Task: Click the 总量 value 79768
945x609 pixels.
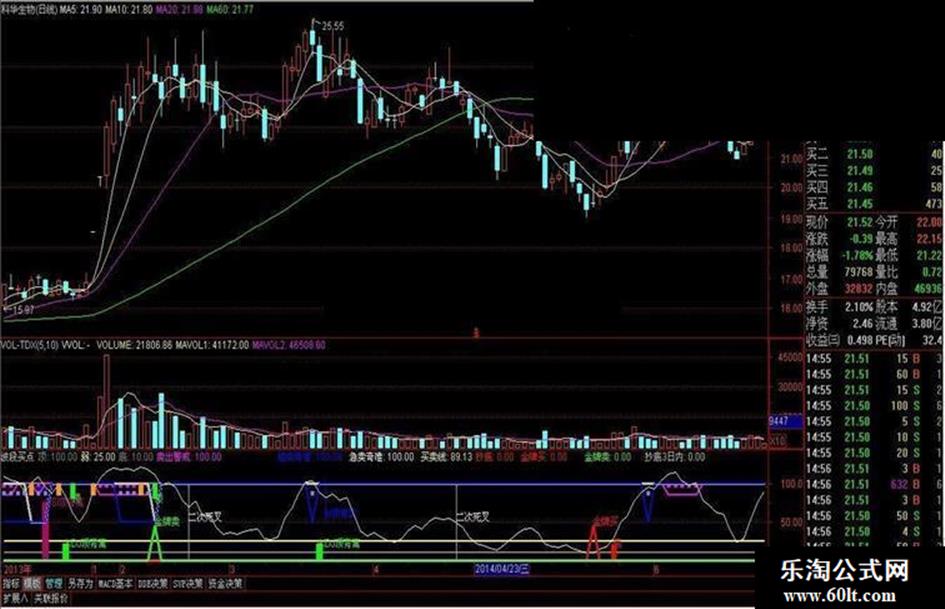Action: (x=858, y=273)
